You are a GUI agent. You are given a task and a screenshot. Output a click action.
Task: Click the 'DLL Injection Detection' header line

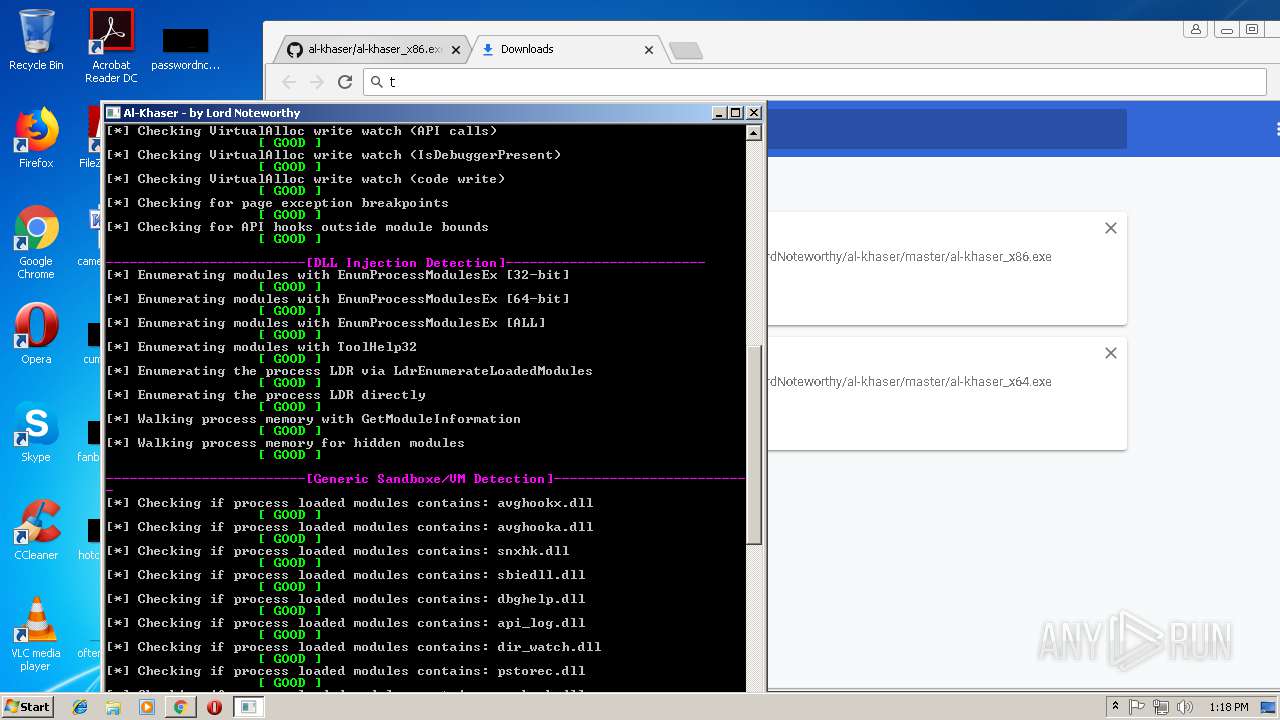coord(405,263)
